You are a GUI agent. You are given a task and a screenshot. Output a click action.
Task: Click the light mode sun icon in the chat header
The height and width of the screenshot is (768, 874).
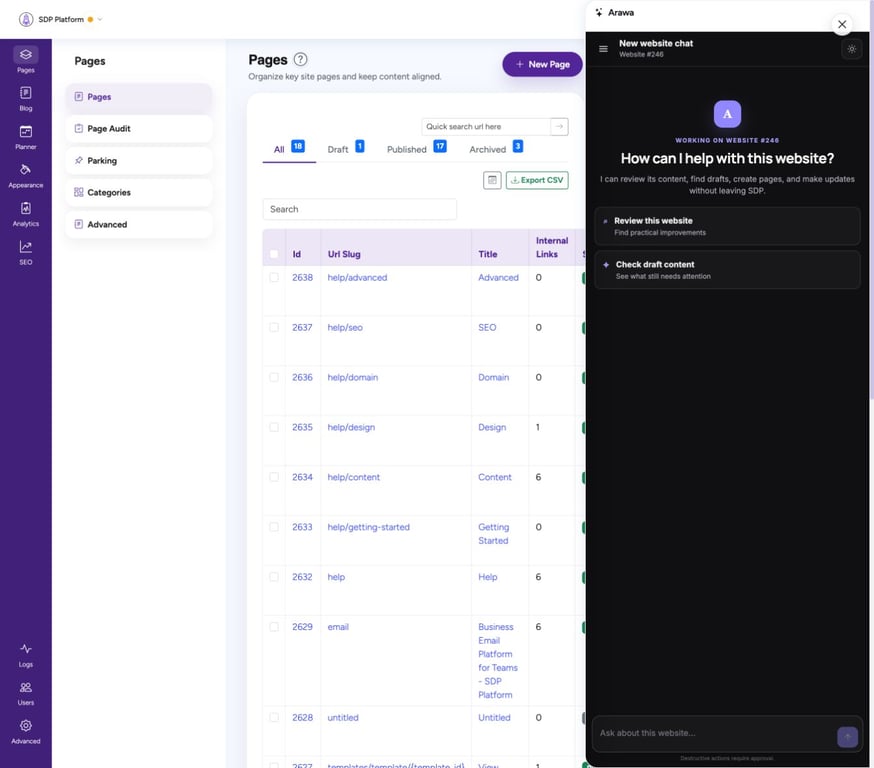point(852,49)
